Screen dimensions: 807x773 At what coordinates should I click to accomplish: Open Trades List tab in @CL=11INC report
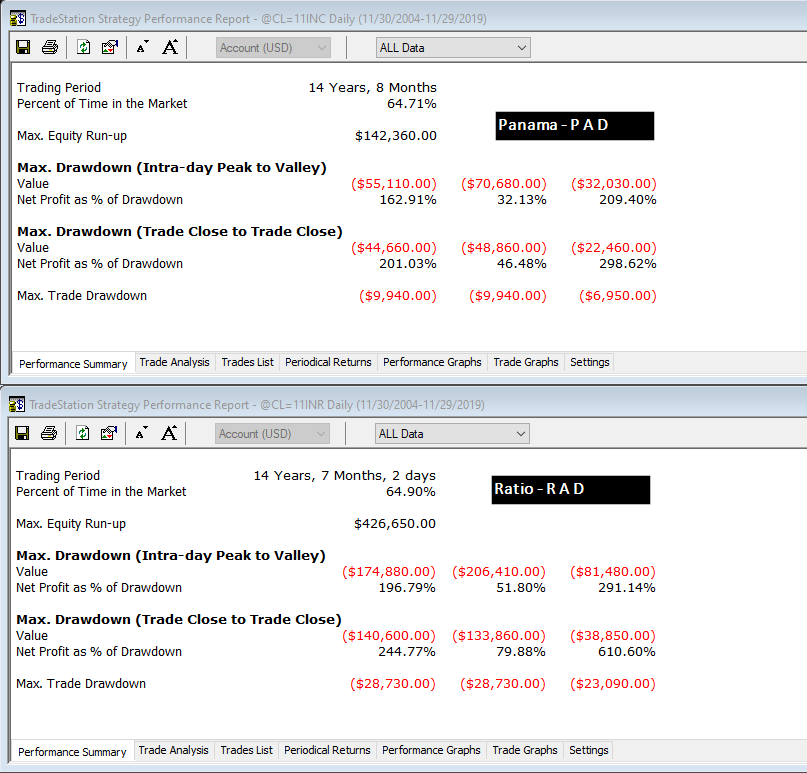247,362
